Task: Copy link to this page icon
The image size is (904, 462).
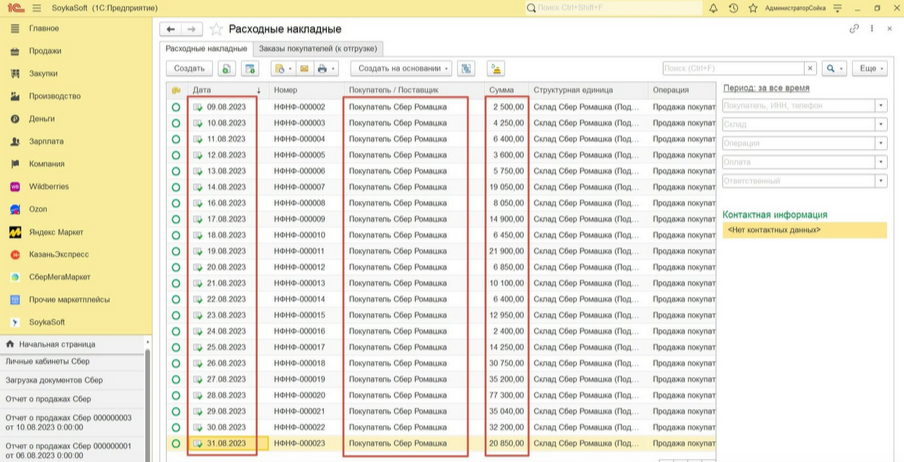Action: click(x=854, y=29)
